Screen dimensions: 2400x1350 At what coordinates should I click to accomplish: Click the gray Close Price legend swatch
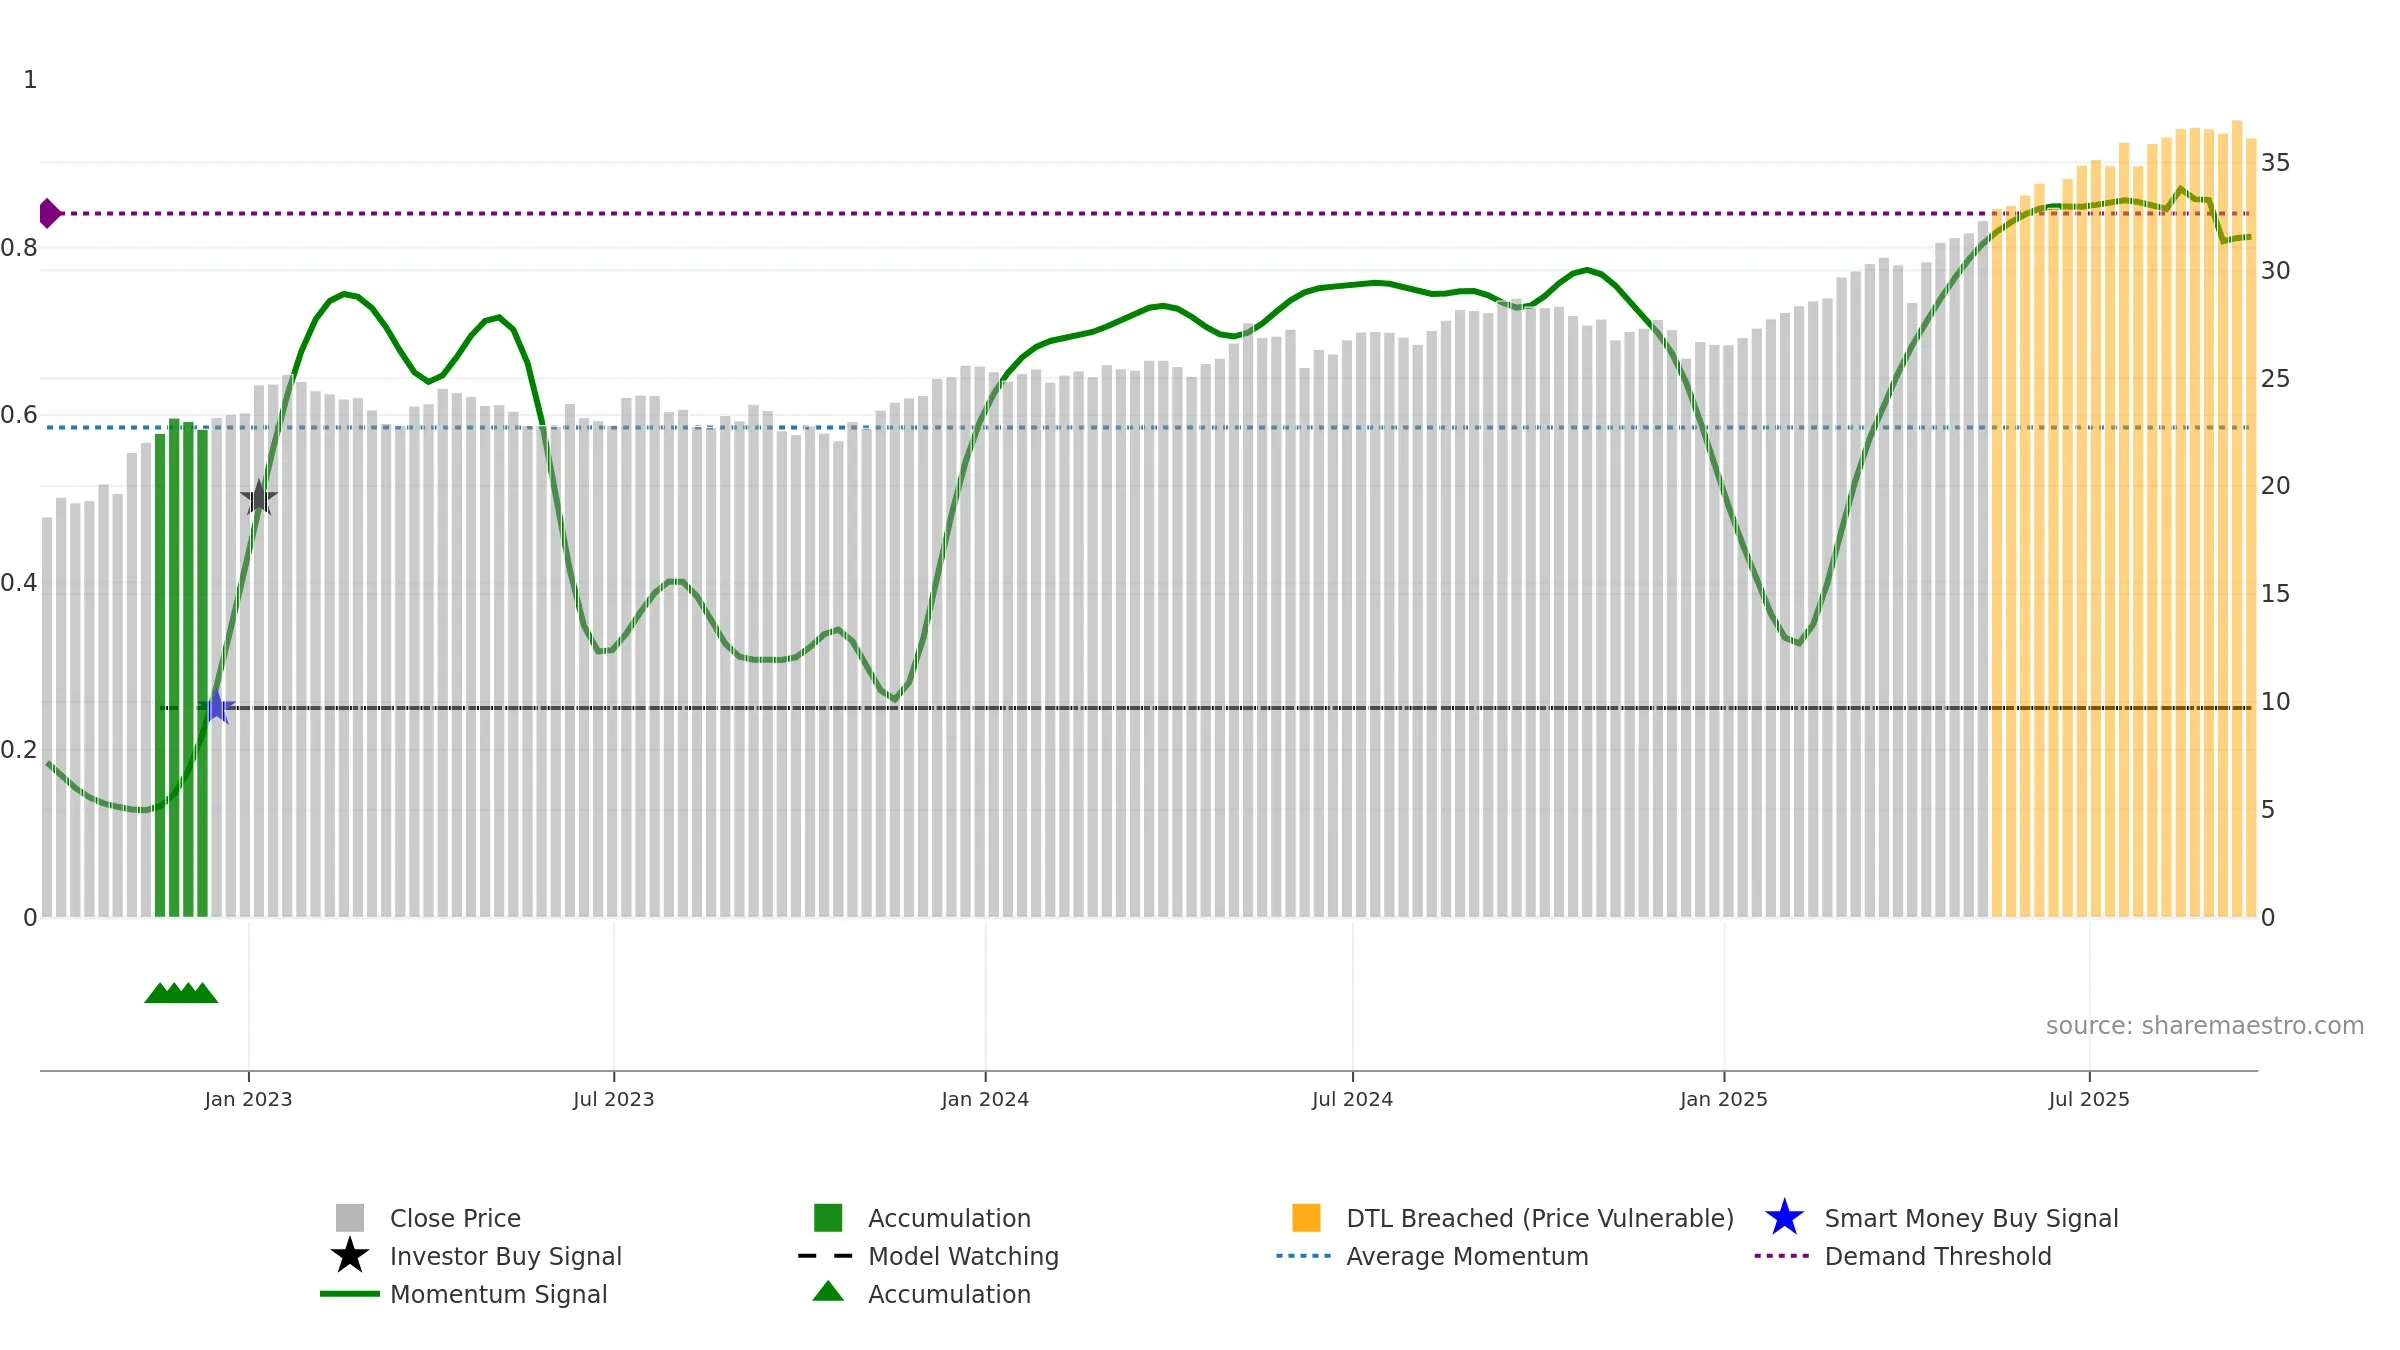[350, 1217]
